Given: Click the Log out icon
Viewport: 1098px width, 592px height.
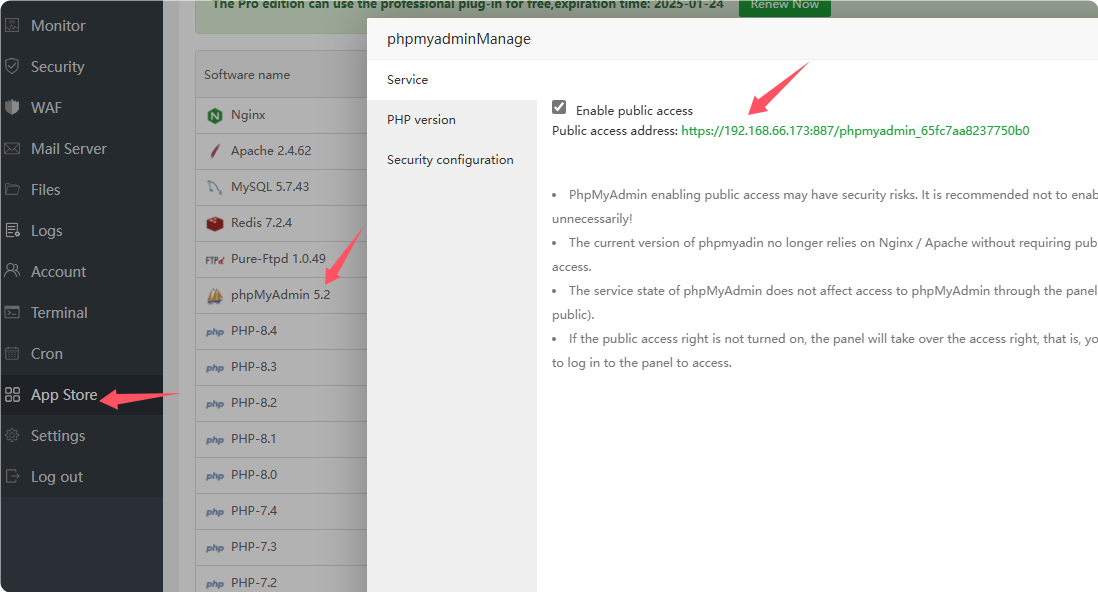Looking at the screenshot, I should coord(12,476).
